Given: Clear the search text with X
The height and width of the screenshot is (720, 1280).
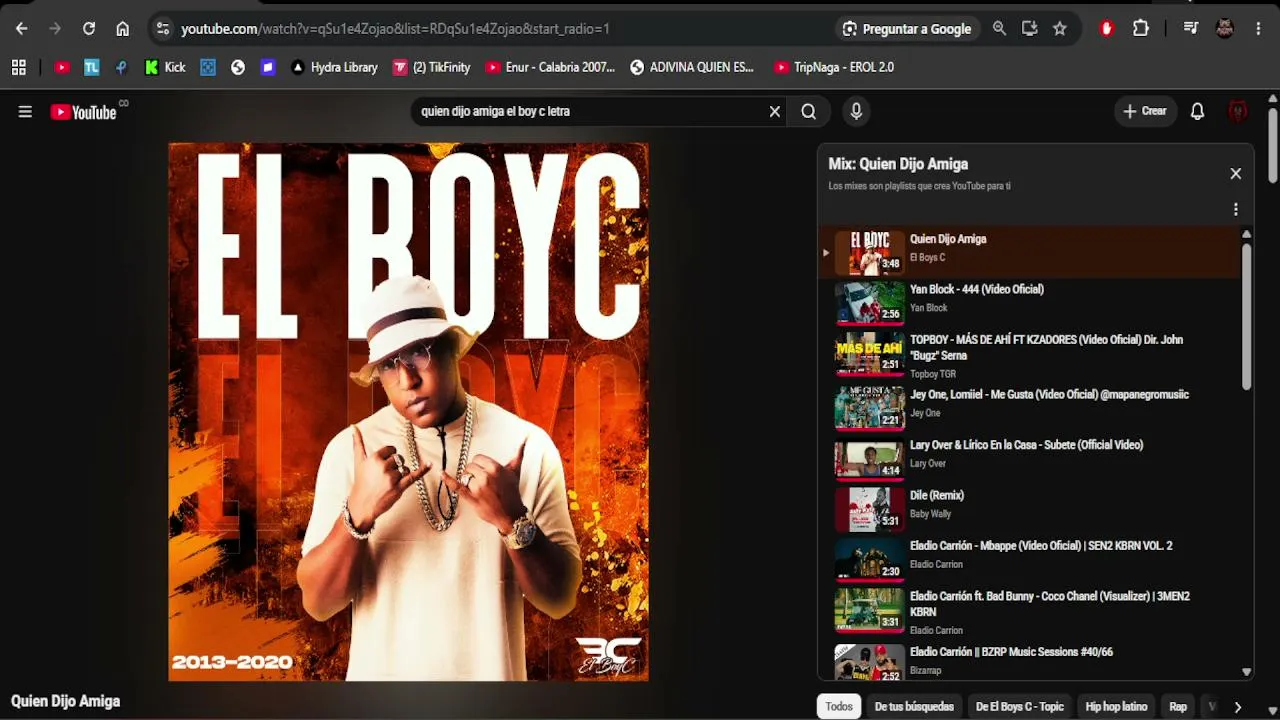Looking at the screenshot, I should (775, 112).
